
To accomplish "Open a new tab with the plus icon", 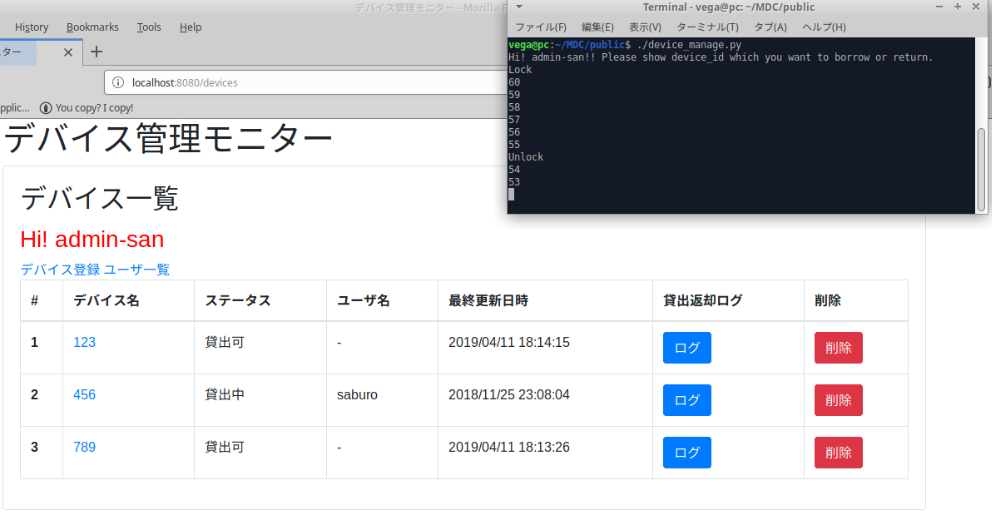I will [x=96, y=52].
